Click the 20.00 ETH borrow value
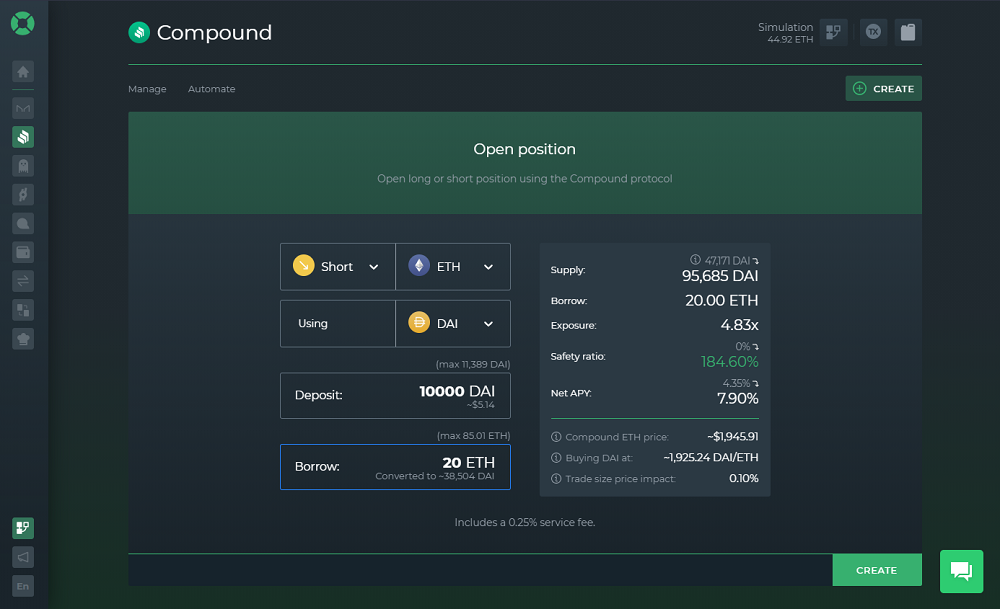The image size is (1000, 609). [x=721, y=300]
